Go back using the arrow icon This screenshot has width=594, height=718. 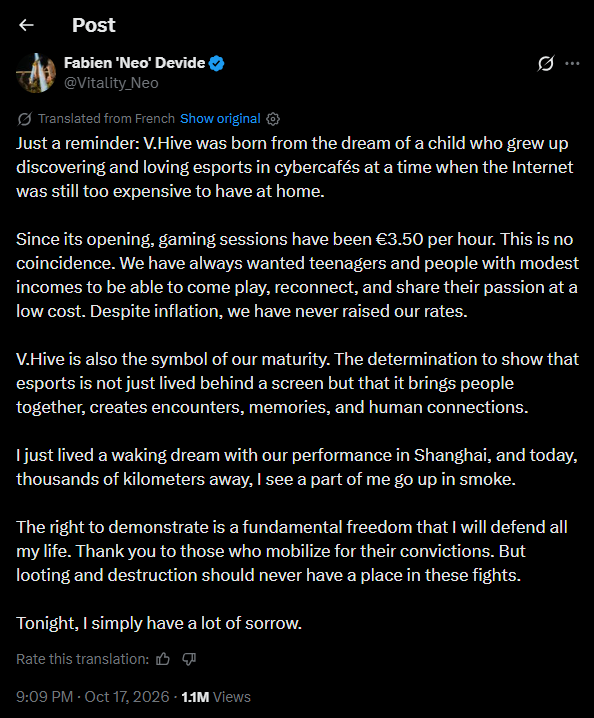(x=27, y=25)
